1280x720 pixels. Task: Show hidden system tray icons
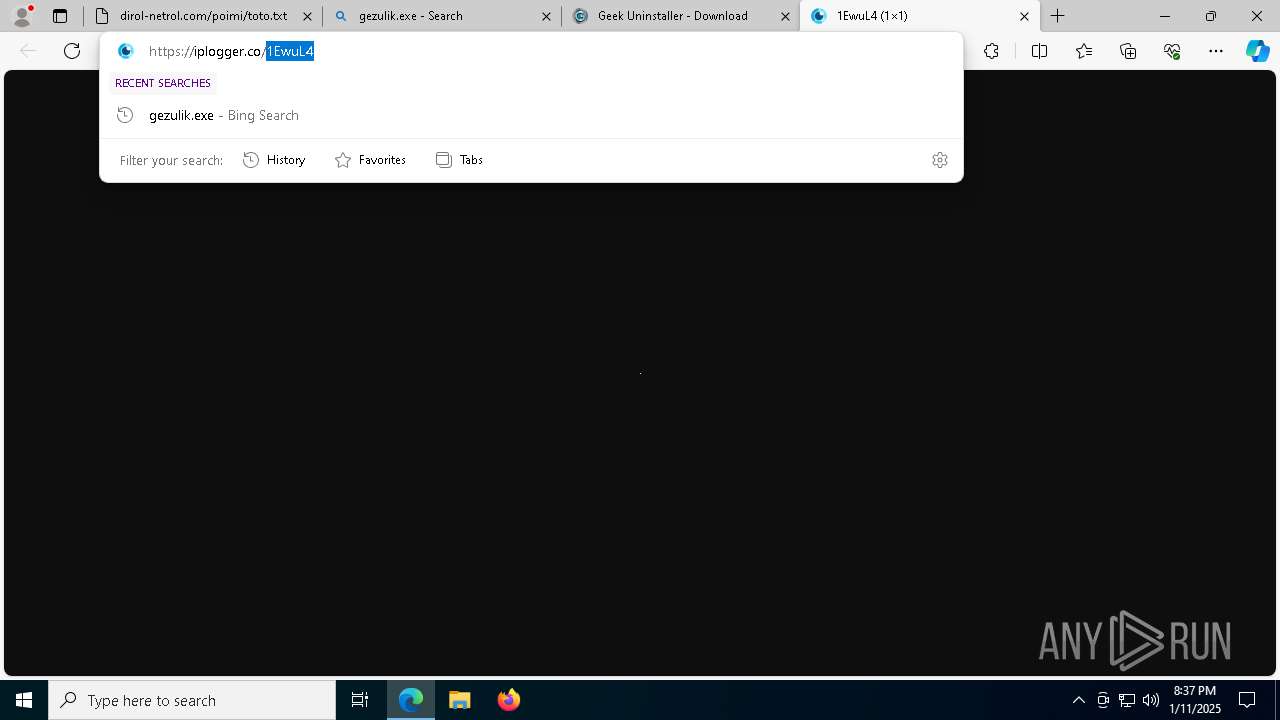(x=1078, y=700)
